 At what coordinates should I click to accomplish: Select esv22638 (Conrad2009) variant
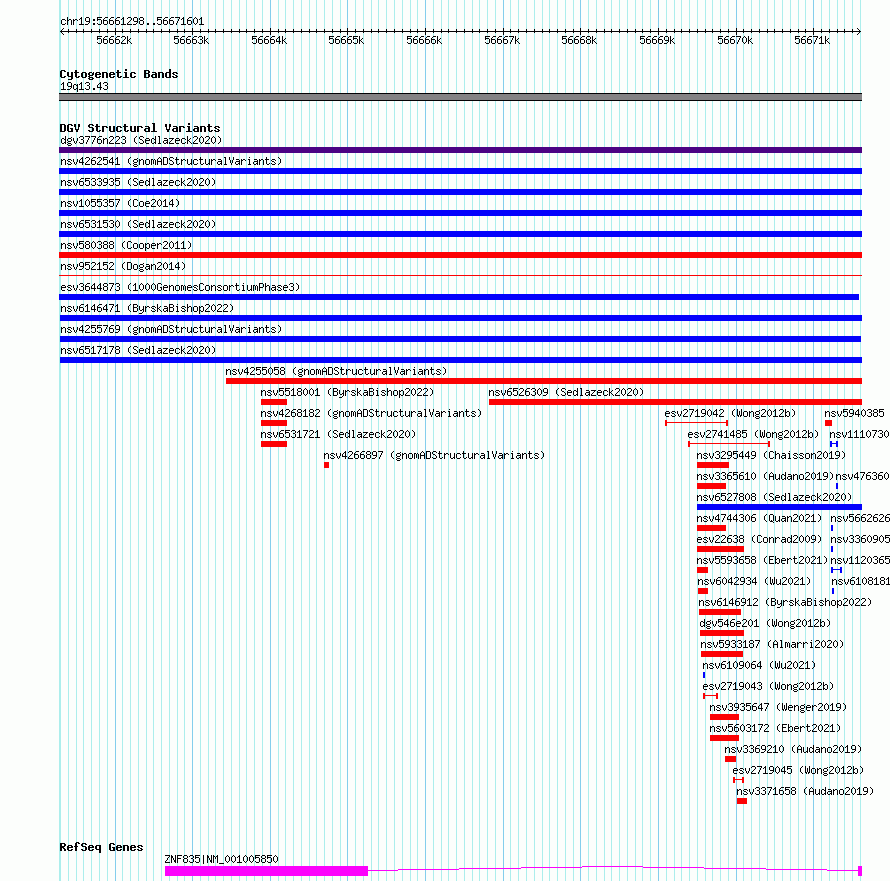(x=759, y=539)
